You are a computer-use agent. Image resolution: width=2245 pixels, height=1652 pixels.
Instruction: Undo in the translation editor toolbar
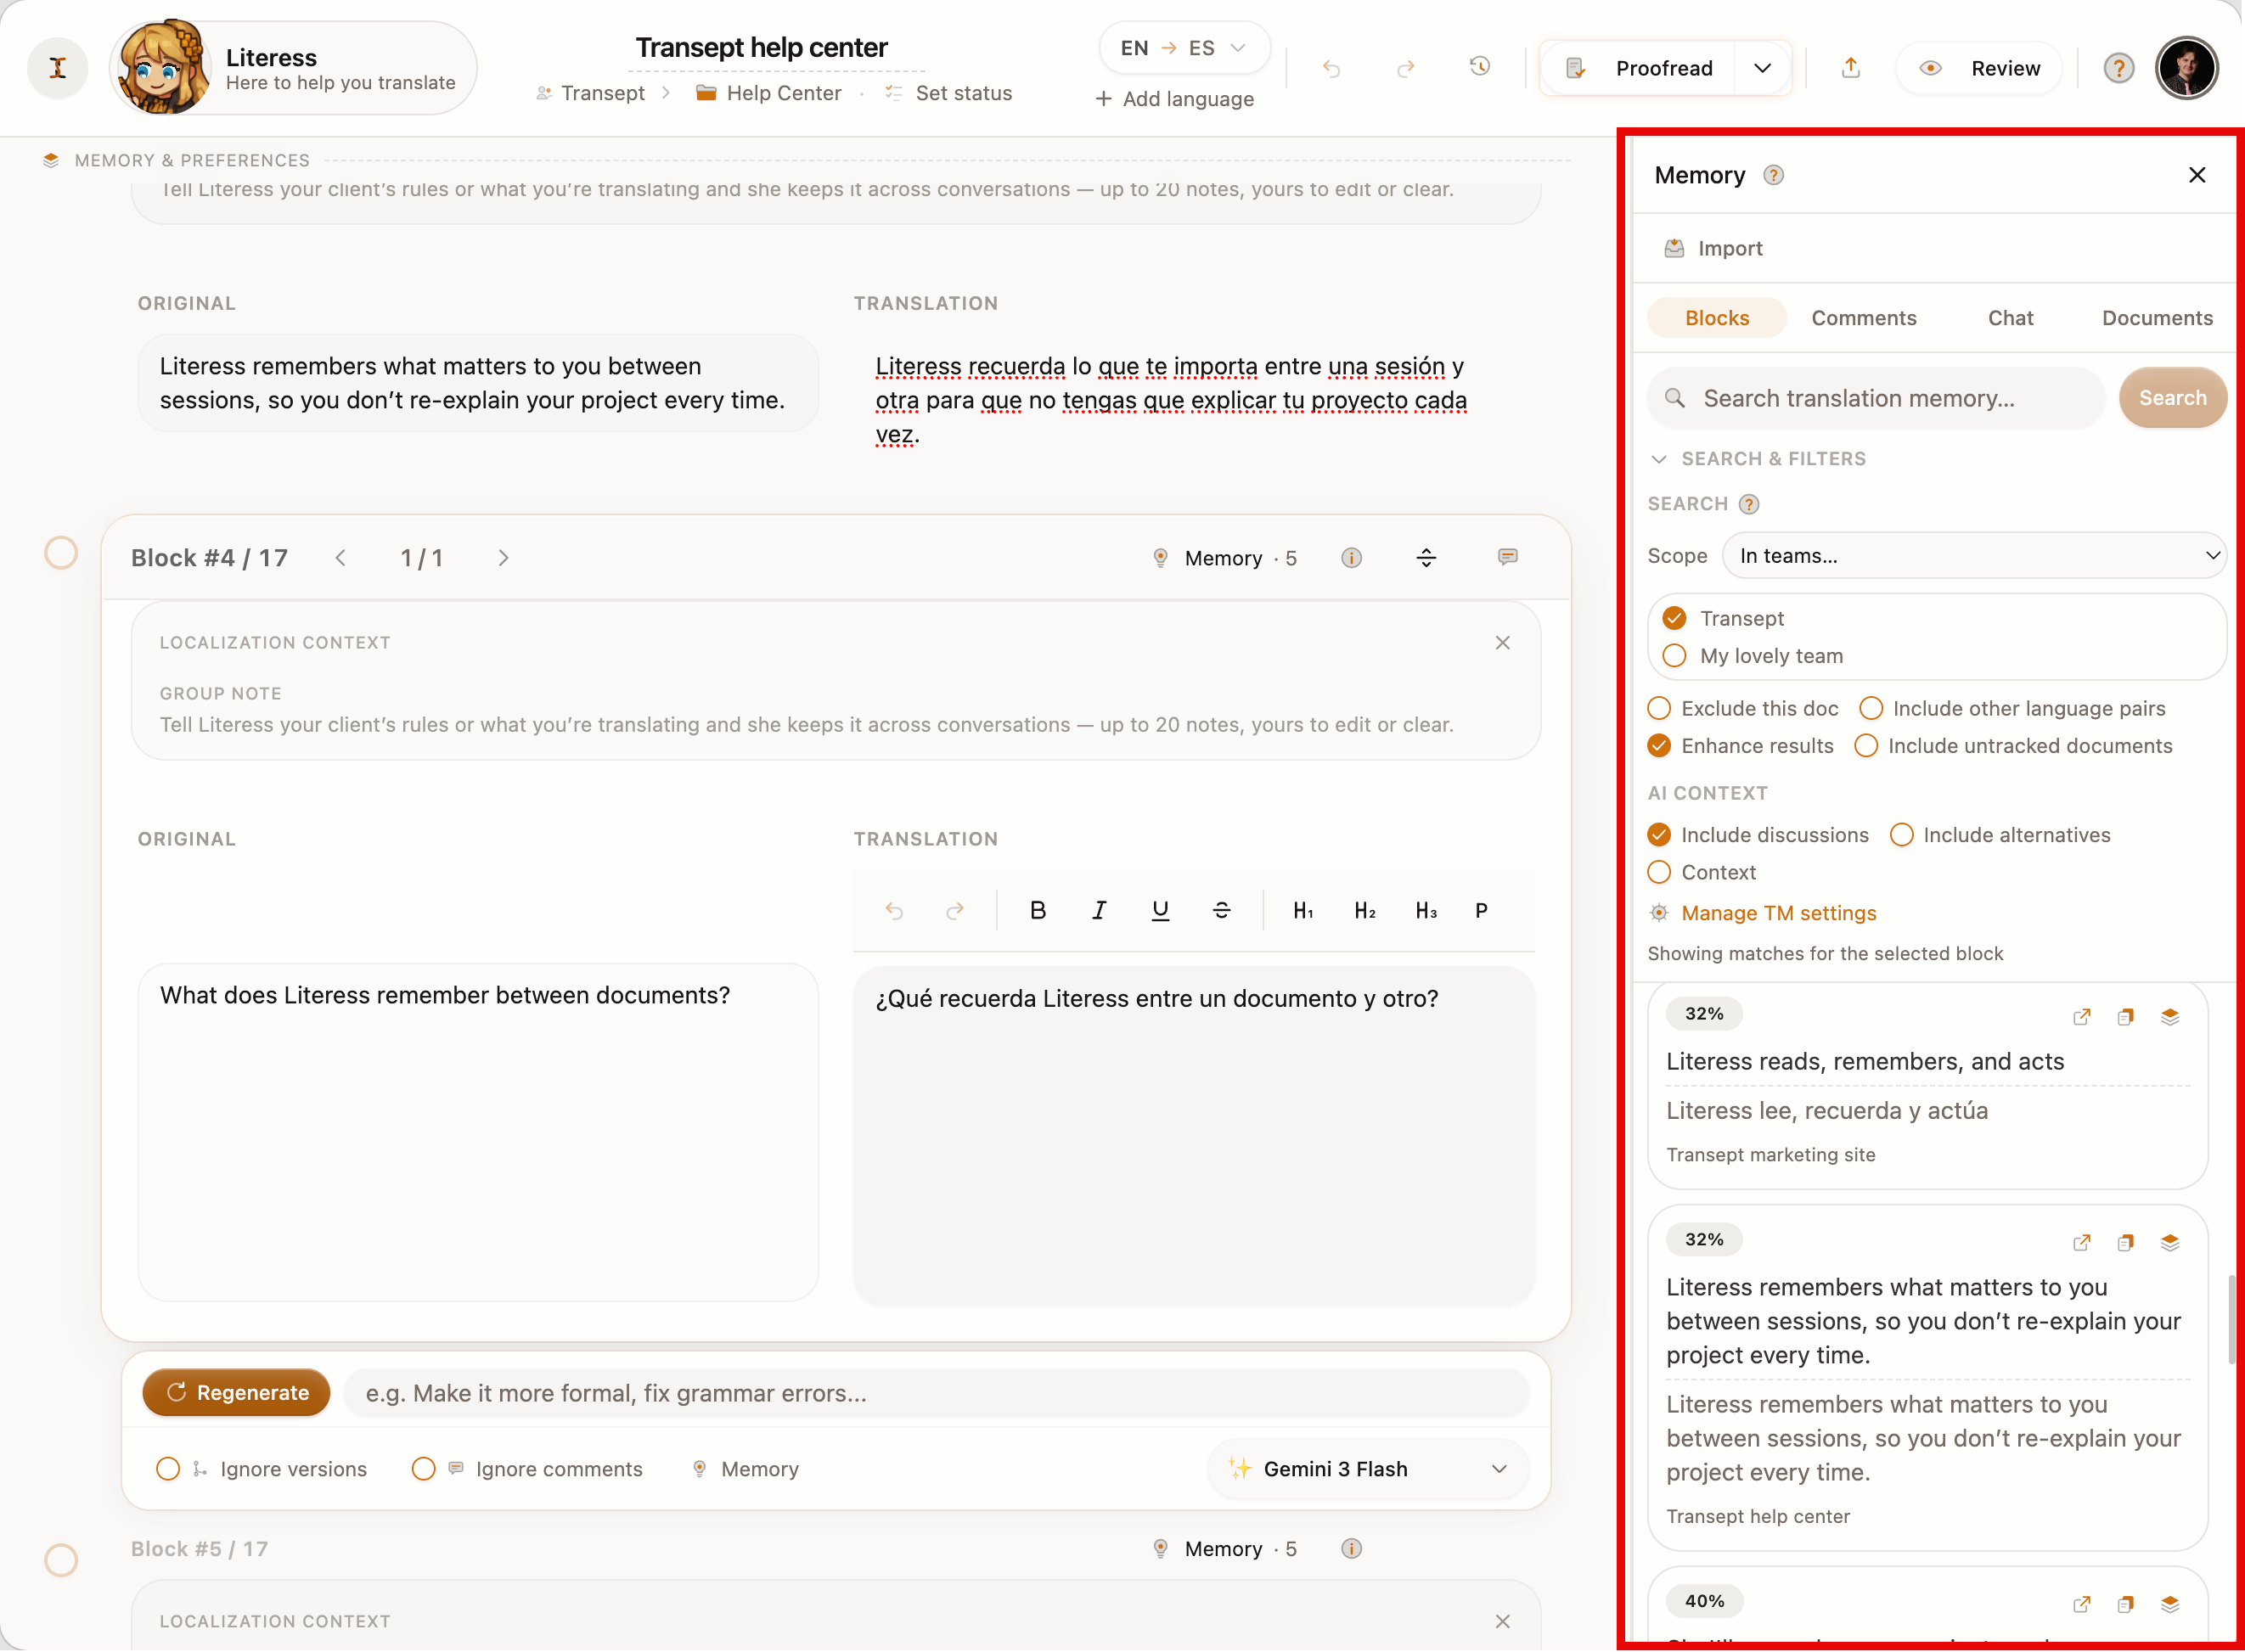pyautogui.click(x=894, y=910)
